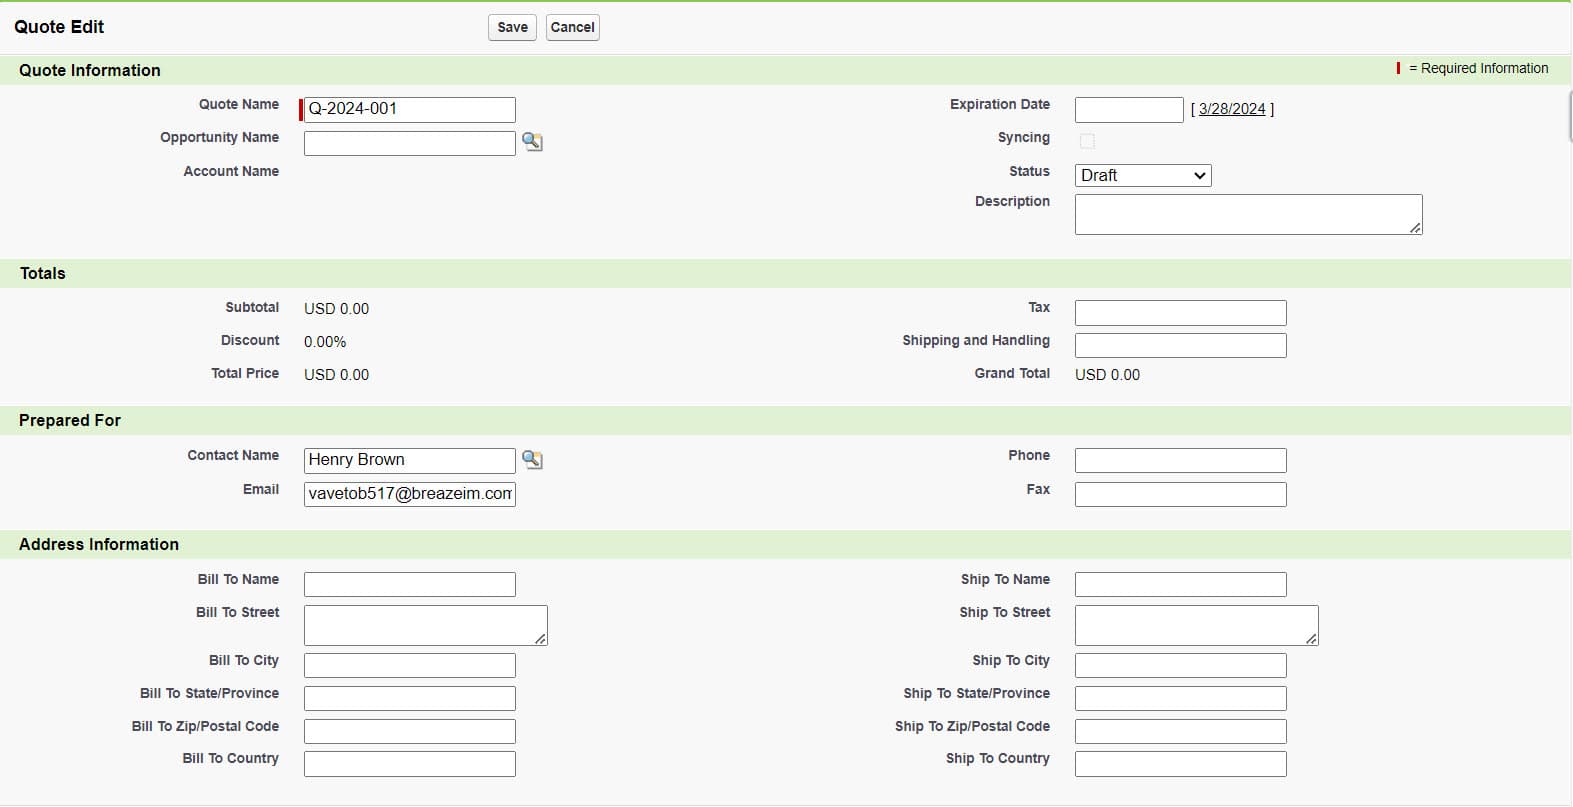1573x807 pixels.
Task: Open the Opportunity Name lookup icon
Action: tap(533, 142)
